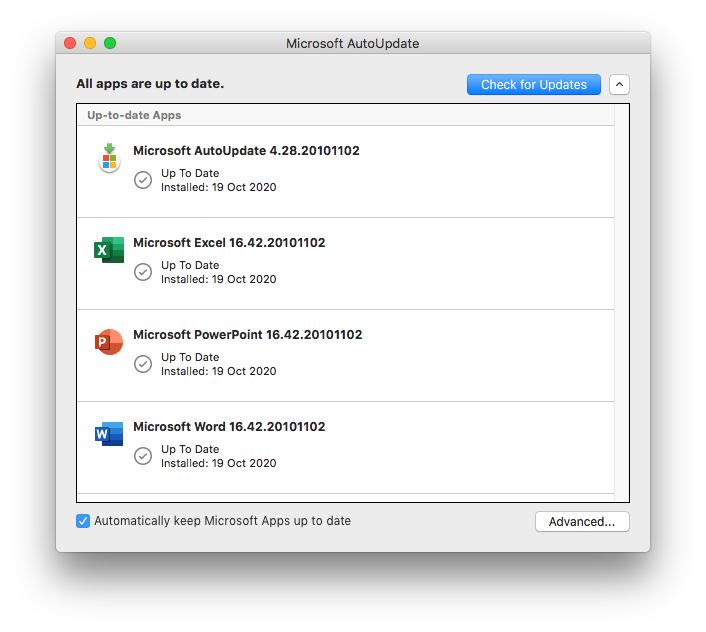Screen dimensions: 706x632
Task: Click the checkmark status icon for Excel
Action: (143, 272)
